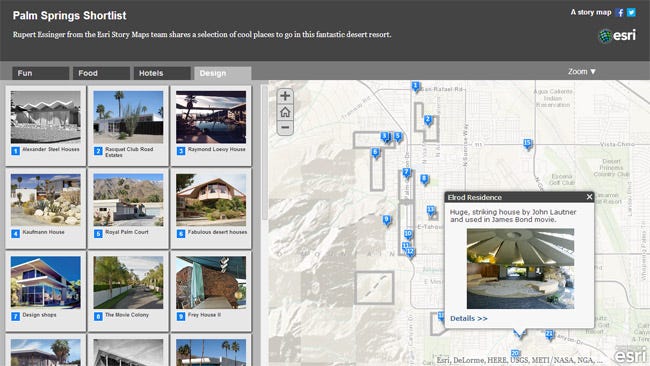Open Details link in Elrod Residence popup
The height and width of the screenshot is (366, 650).
point(468,318)
